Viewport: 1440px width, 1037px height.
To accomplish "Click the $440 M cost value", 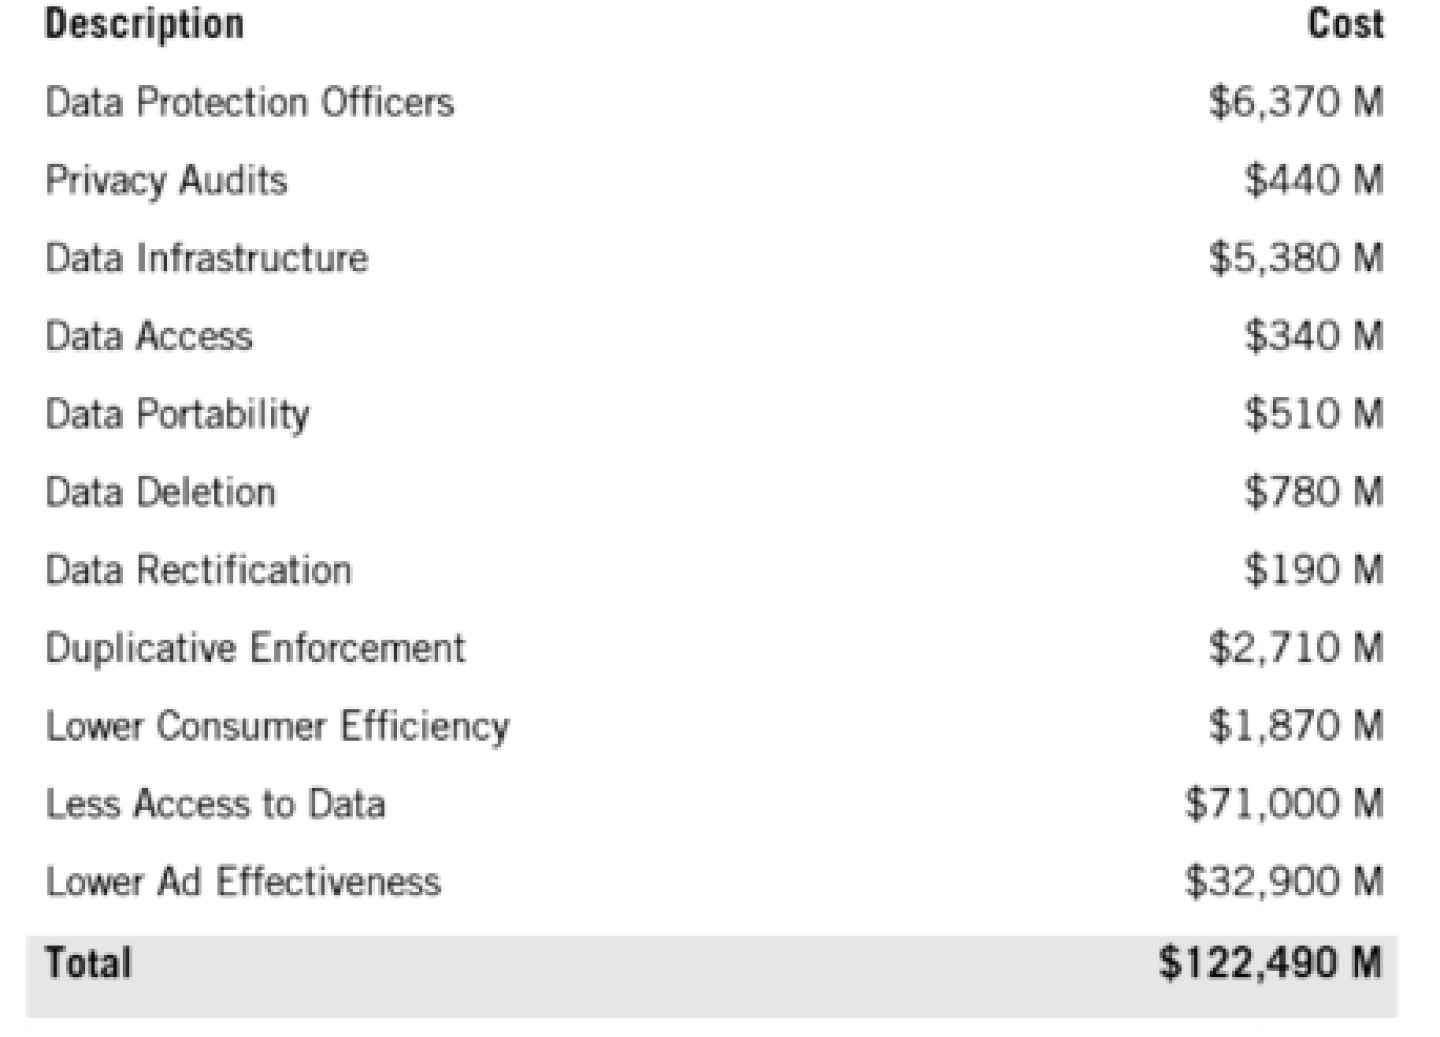I will (x=1314, y=180).
